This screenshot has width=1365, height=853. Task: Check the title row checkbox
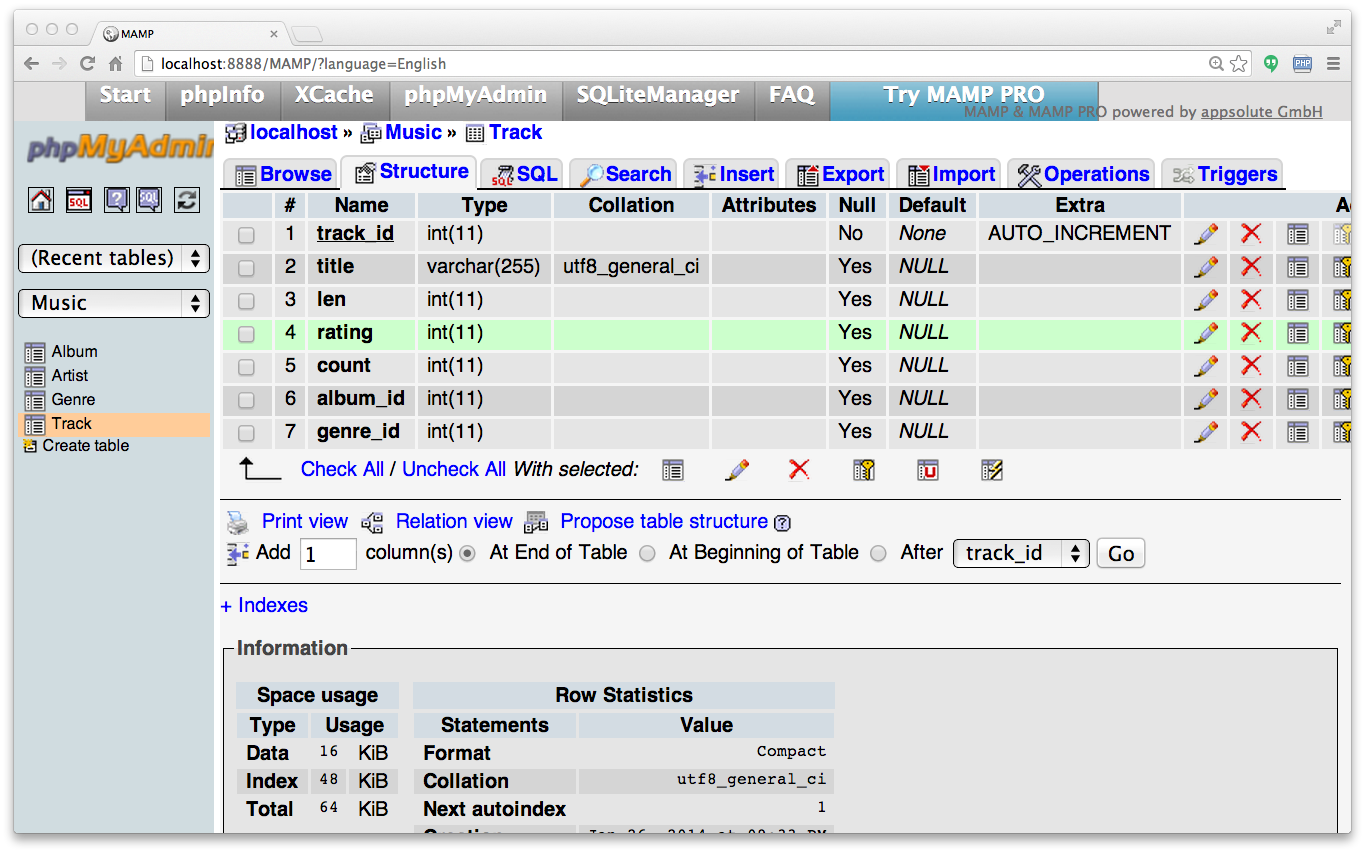[246, 268]
